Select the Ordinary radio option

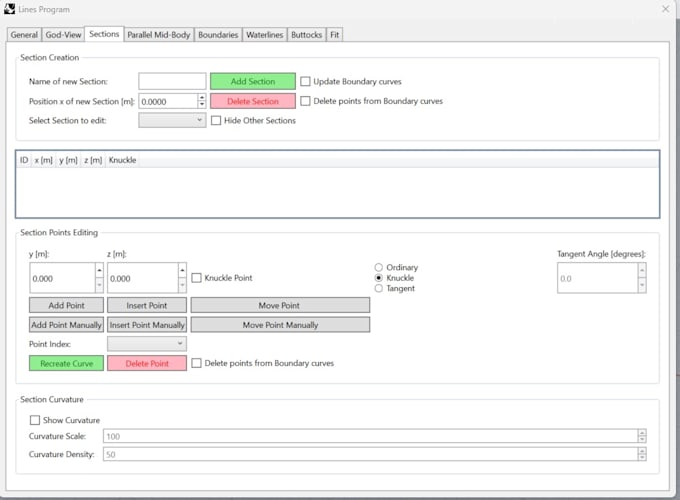pyautogui.click(x=379, y=267)
